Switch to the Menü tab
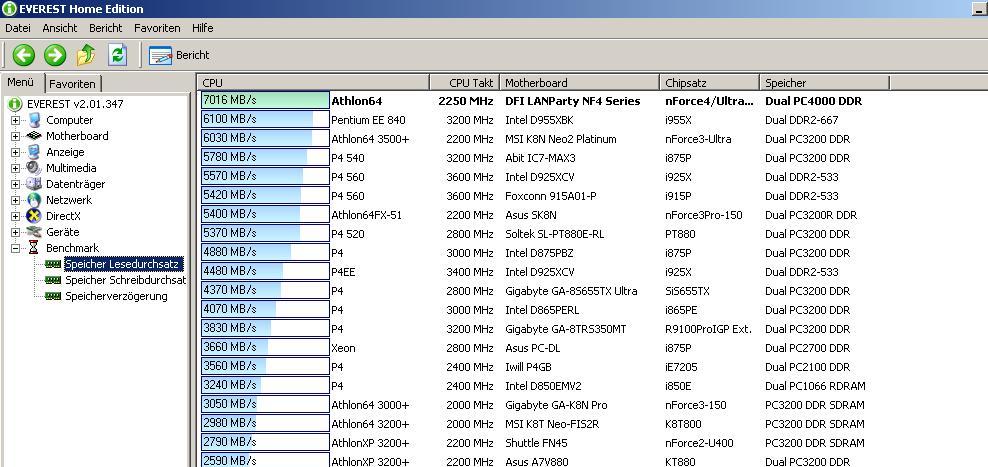 (21, 83)
